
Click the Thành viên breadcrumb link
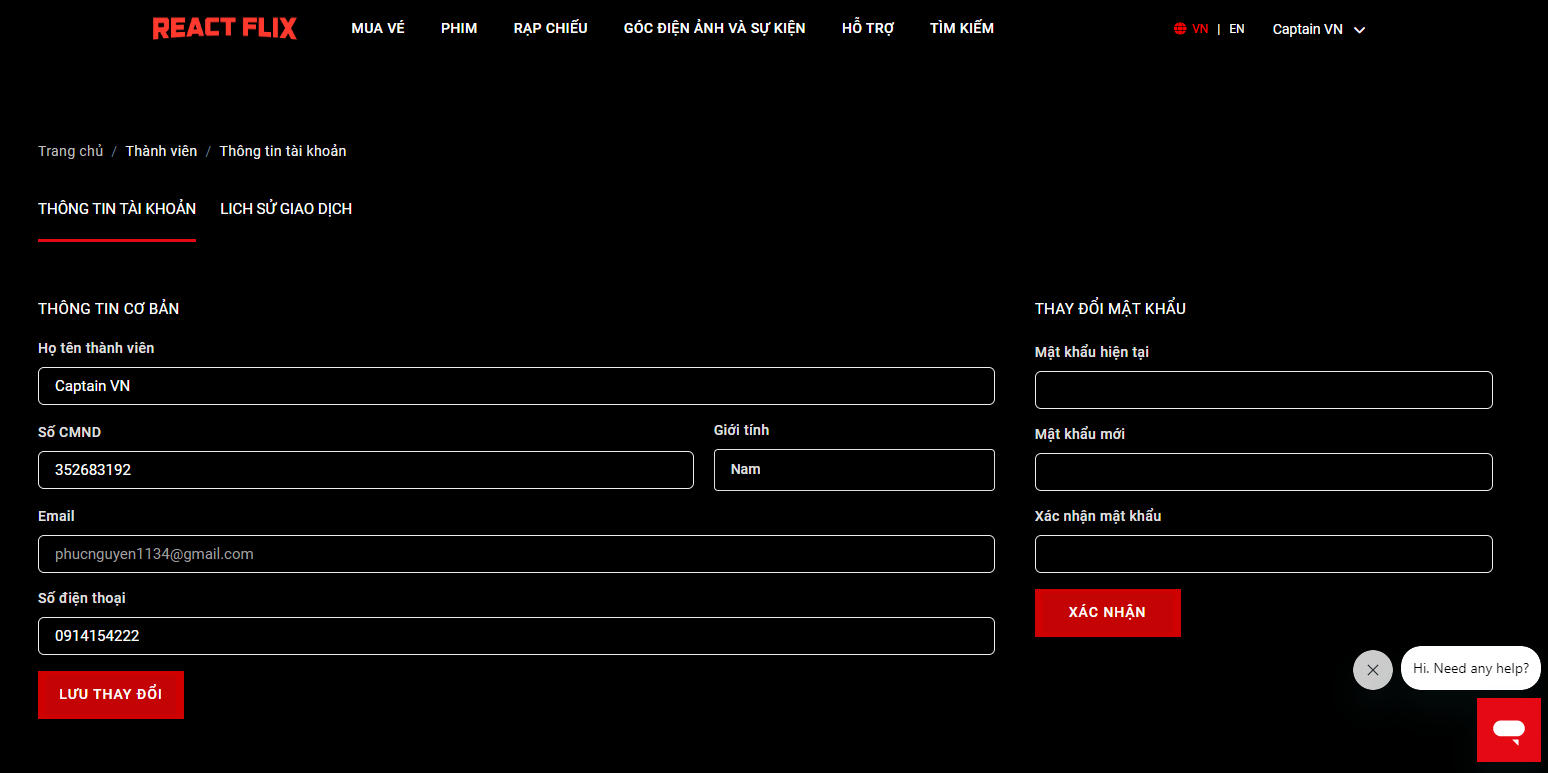(x=161, y=150)
